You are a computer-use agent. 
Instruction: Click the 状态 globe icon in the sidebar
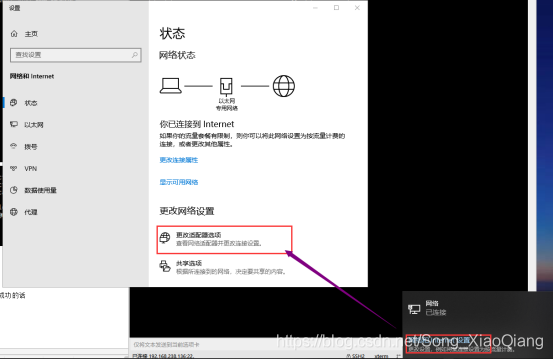[x=14, y=103]
